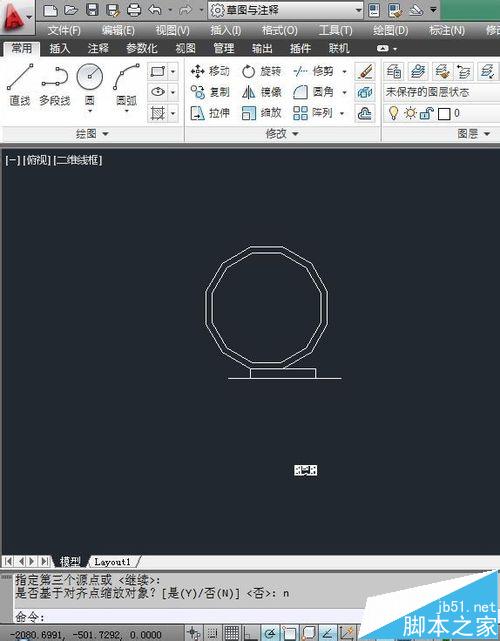Open the layer state dropdown 未保存的图层状态
Screen dimensions: 500x641
pyautogui.click(x=442, y=92)
